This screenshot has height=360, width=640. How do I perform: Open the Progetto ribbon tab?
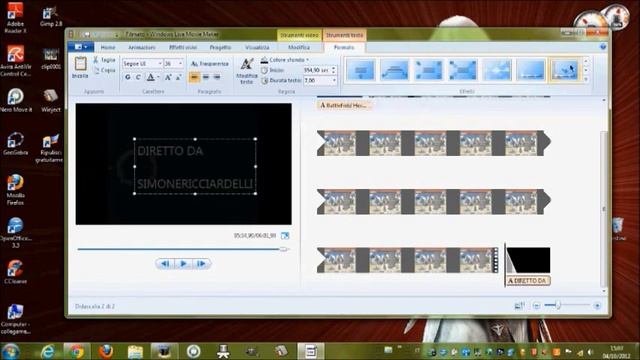click(220, 47)
